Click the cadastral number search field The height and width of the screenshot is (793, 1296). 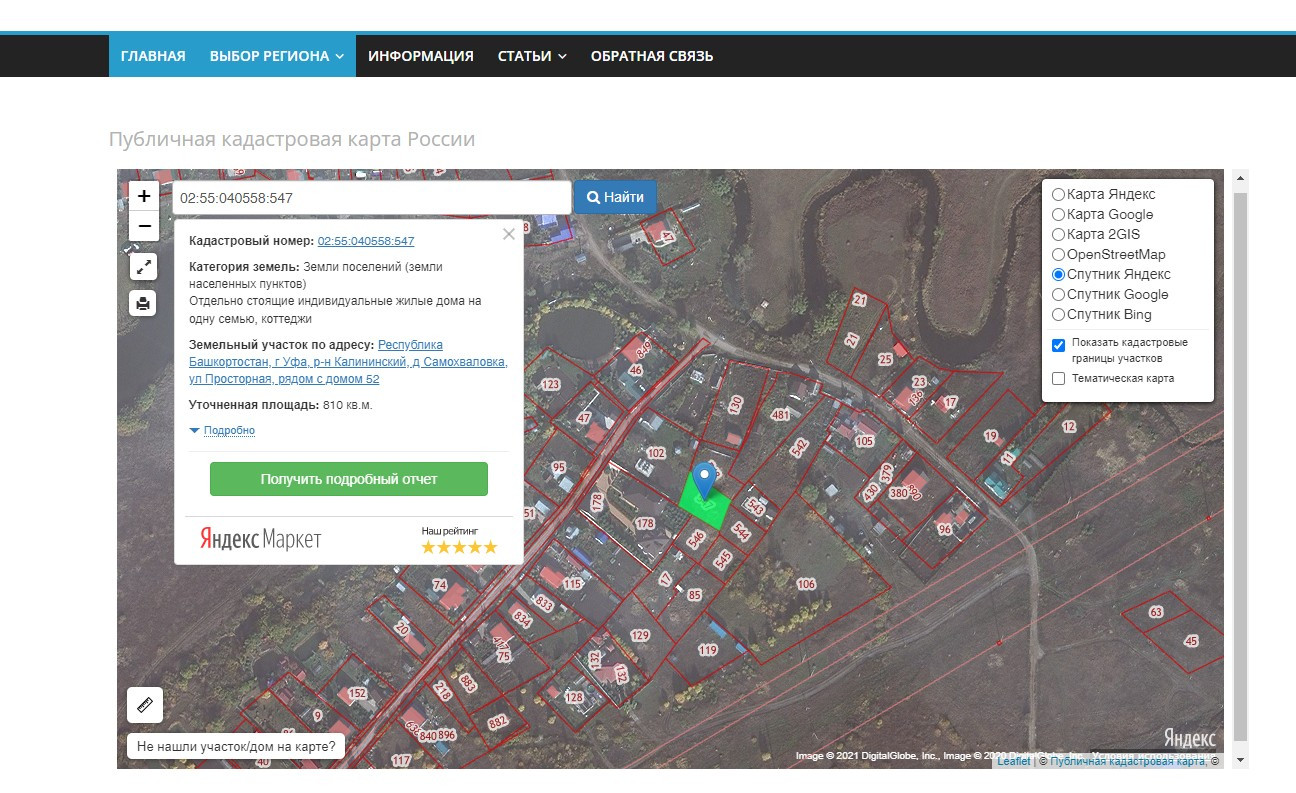pos(371,198)
